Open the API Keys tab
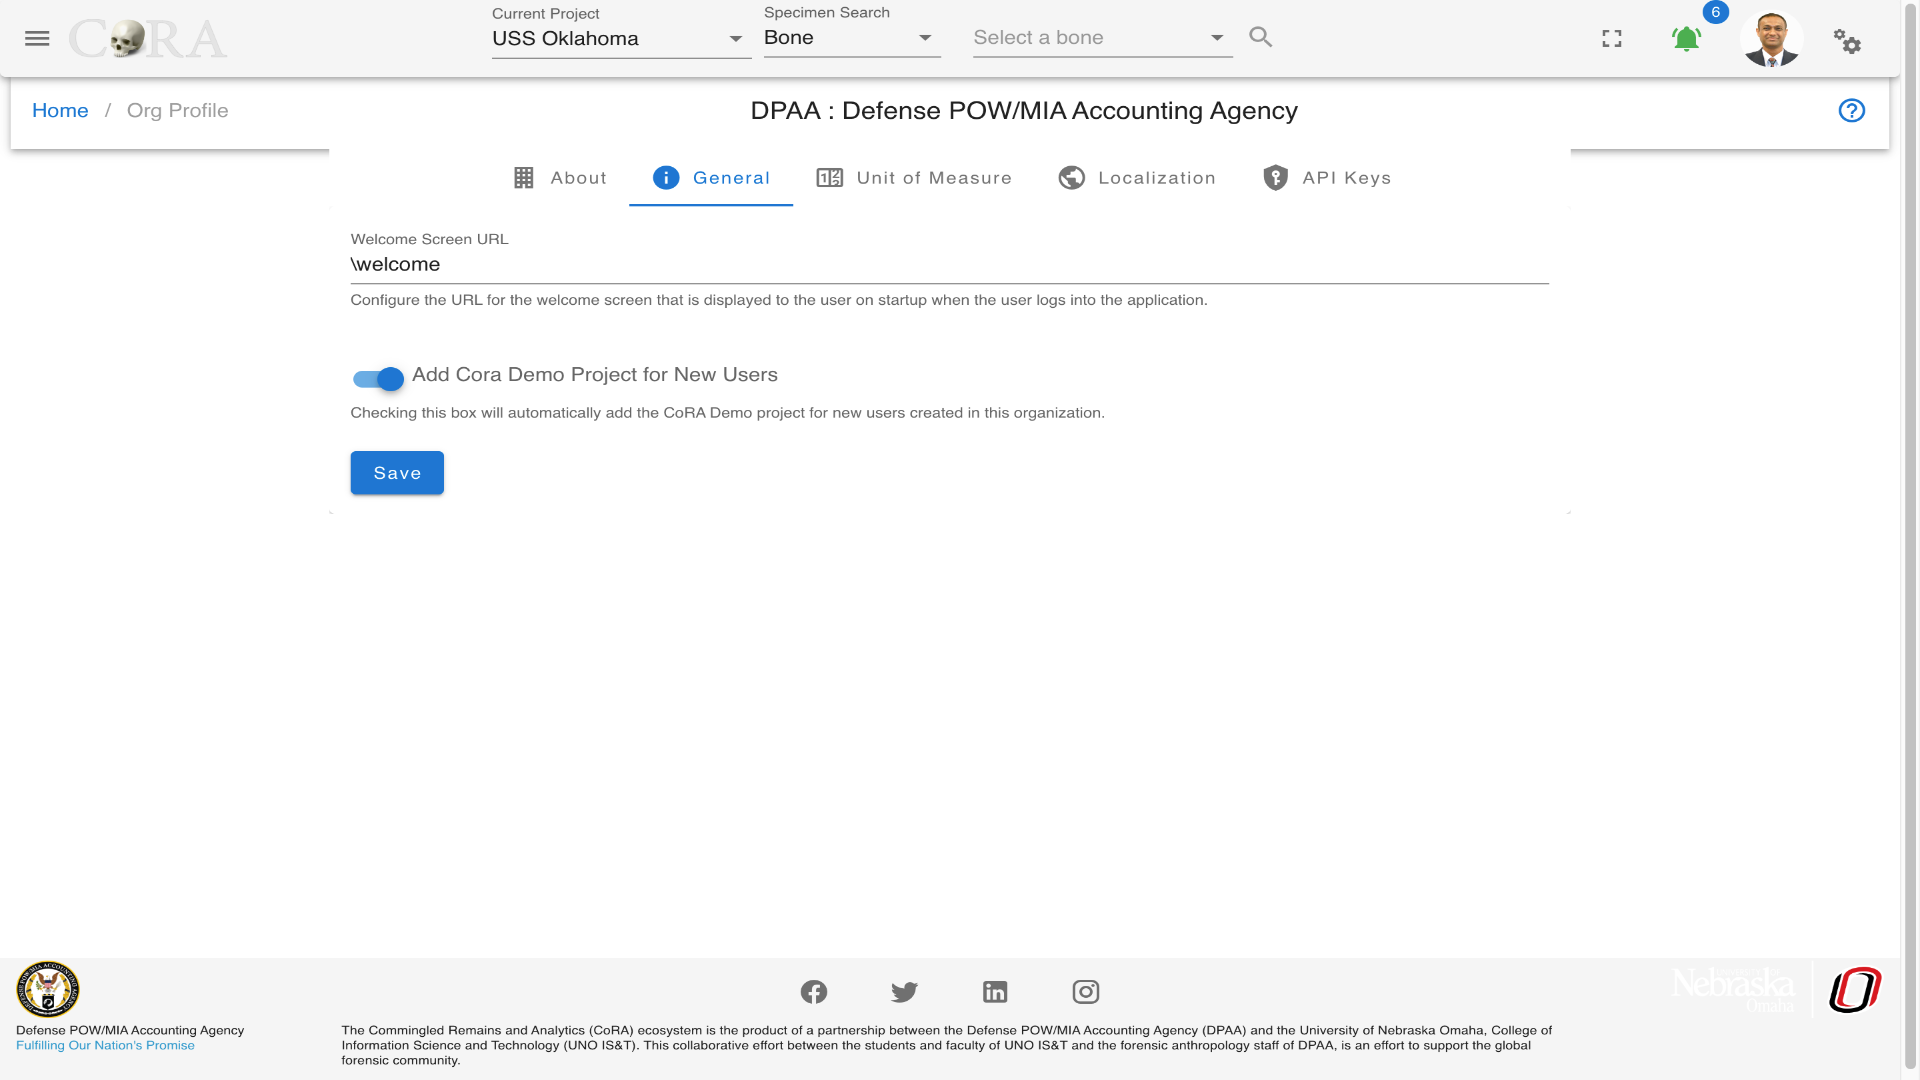 coord(1327,178)
